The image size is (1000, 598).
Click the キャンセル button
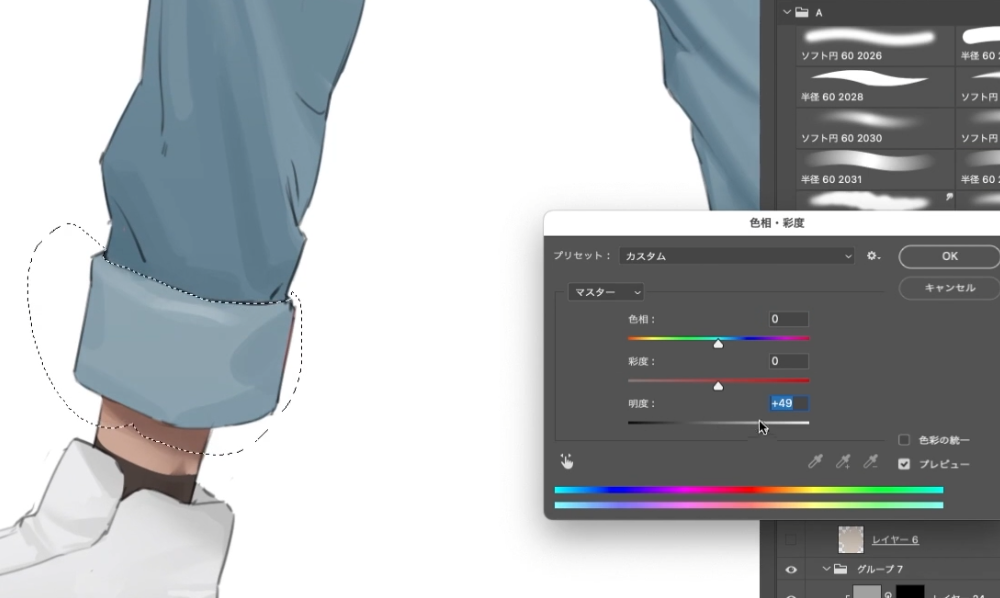click(x=949, y=288)
